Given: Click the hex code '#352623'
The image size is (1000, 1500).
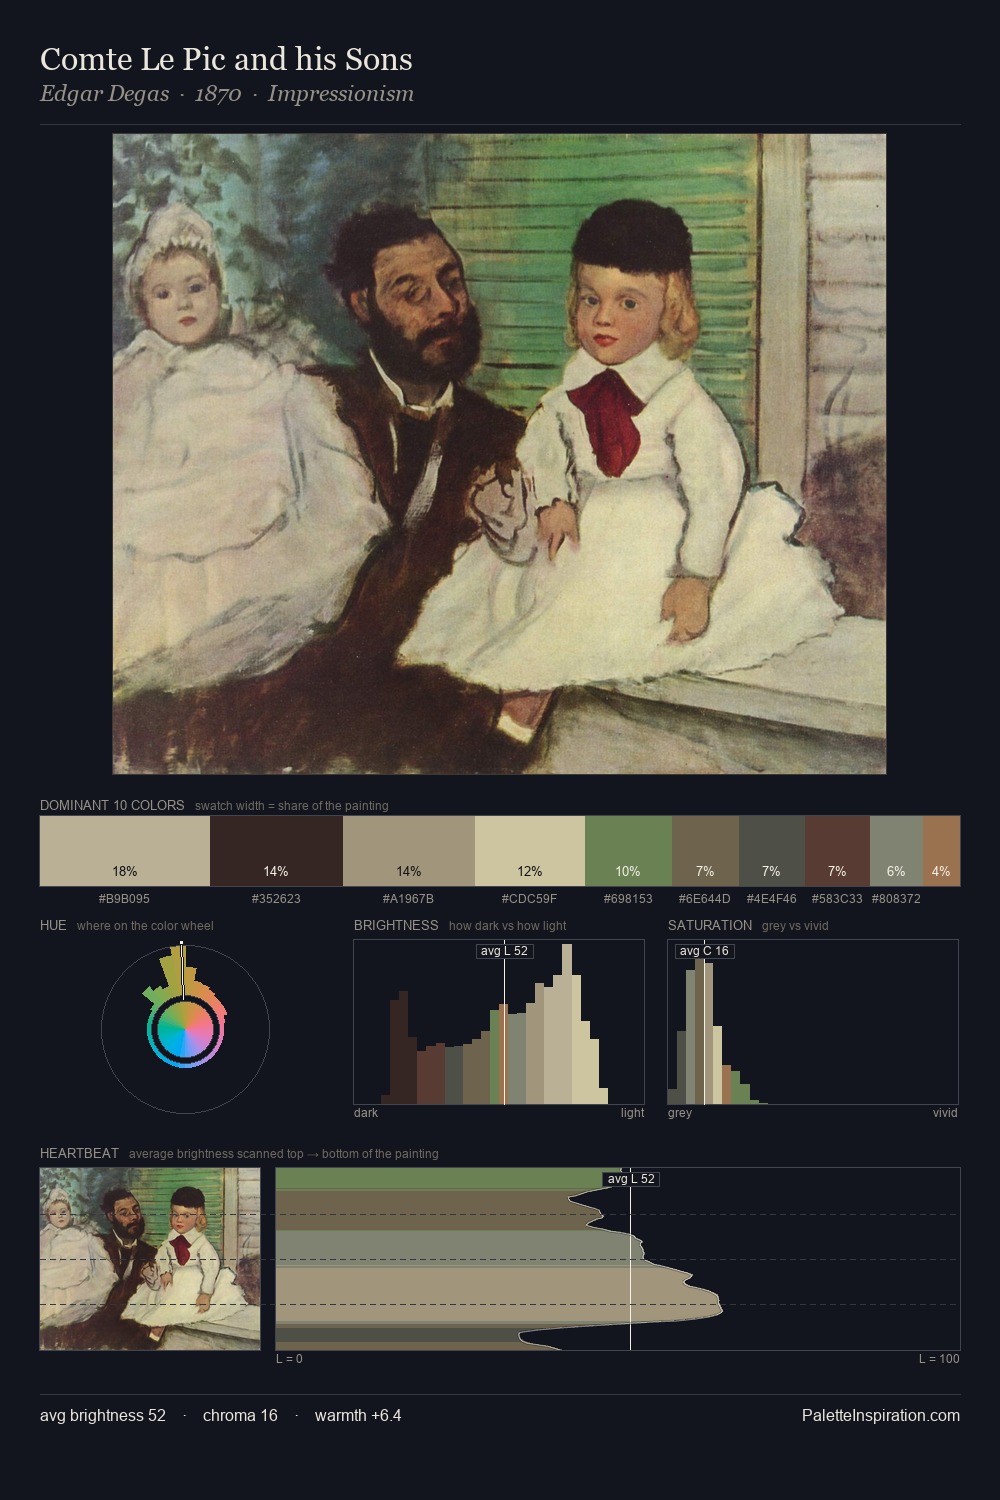Looking at the screenshot, I should (x=276, y=899).
